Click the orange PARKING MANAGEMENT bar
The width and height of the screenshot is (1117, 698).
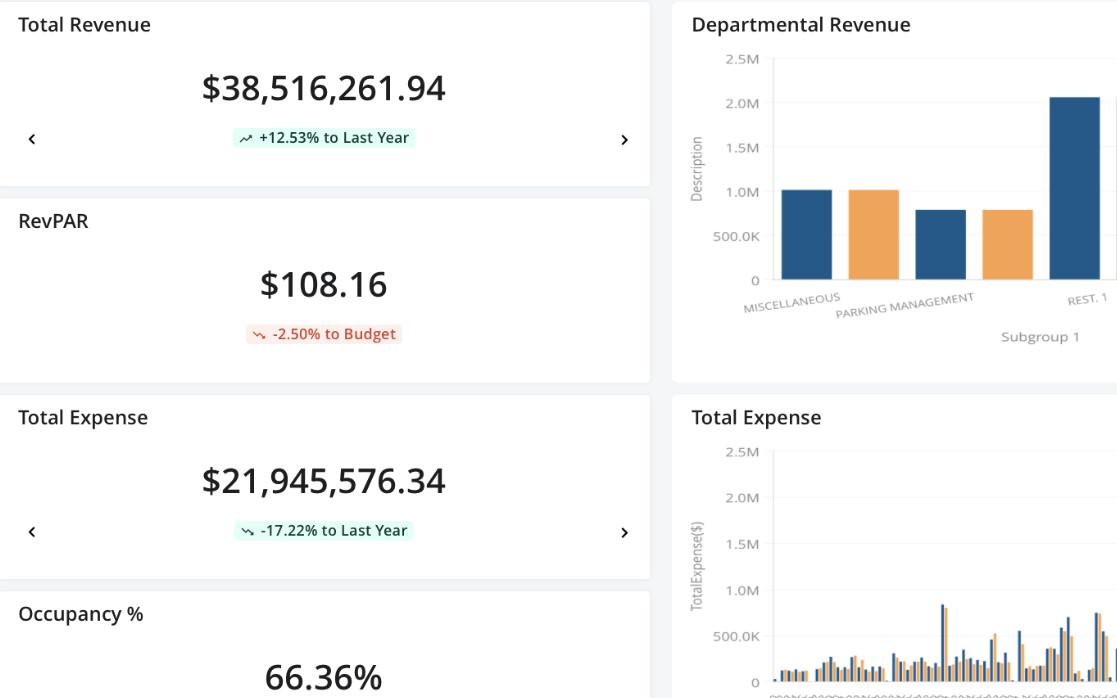pos(1007,245)
